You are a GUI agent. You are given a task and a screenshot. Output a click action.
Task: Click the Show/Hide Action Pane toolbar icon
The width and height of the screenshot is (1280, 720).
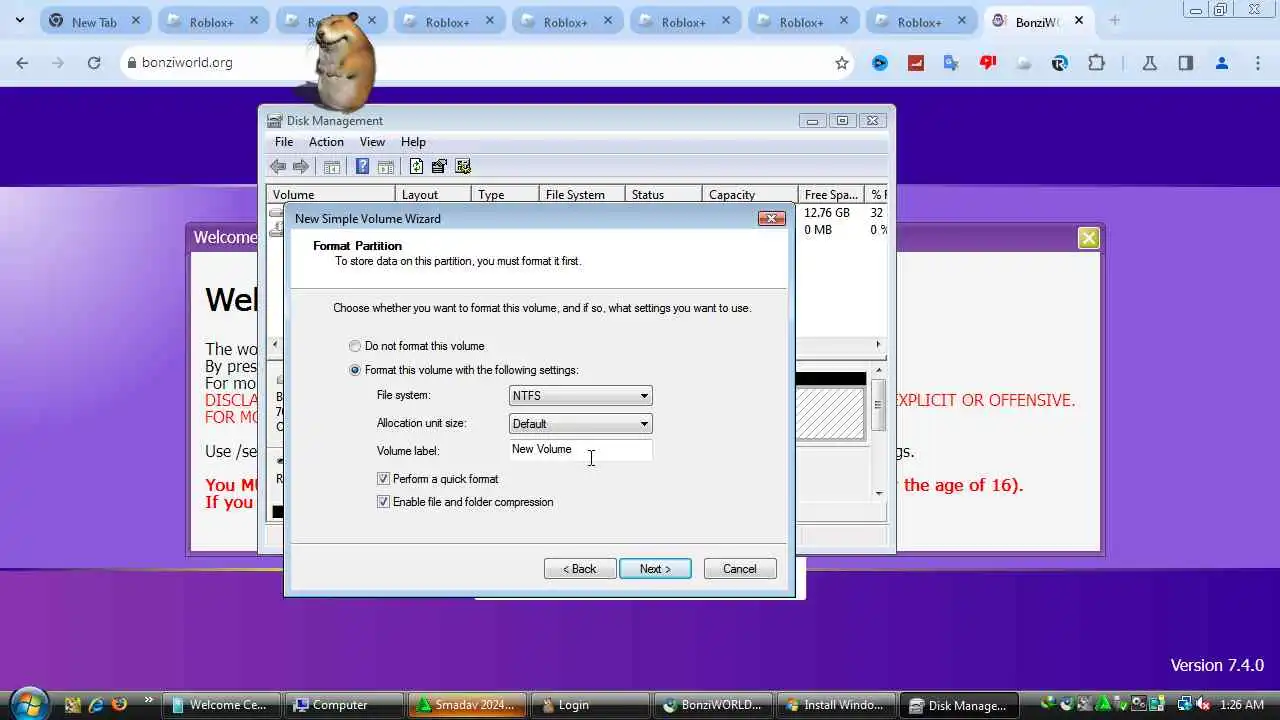pyautogui.click(x=386, y=167)
